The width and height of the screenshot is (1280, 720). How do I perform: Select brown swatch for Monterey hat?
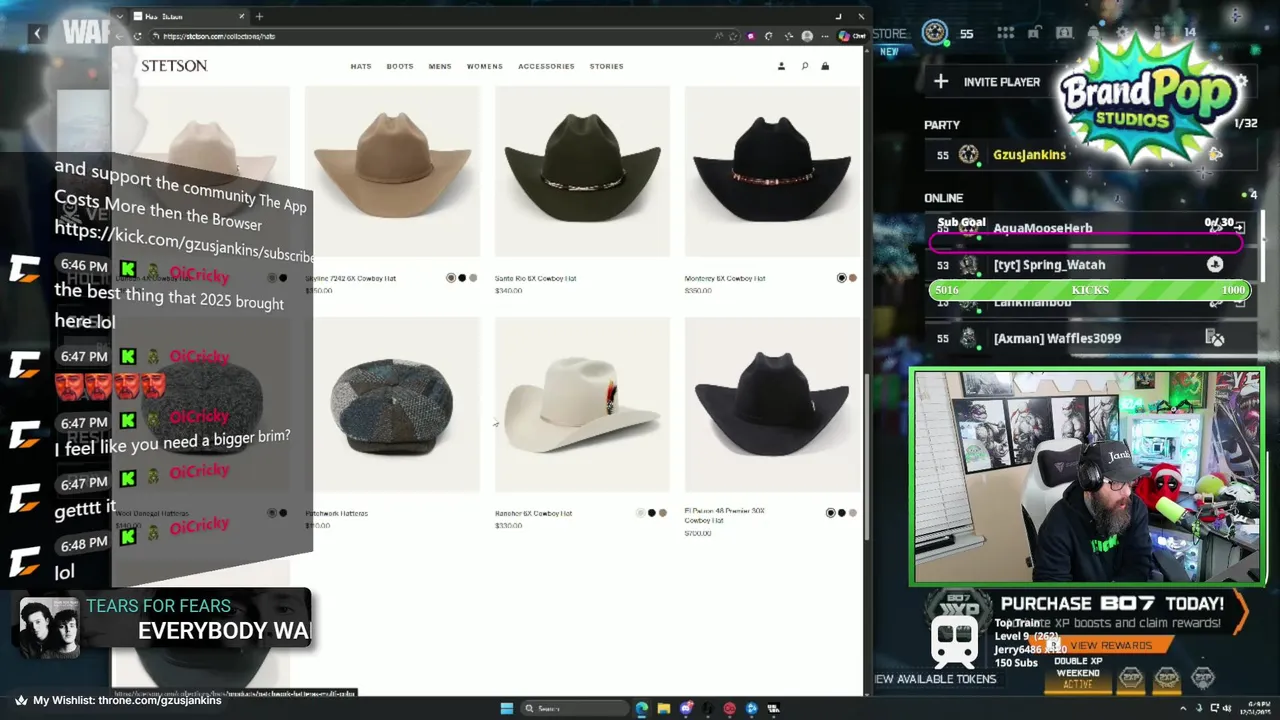[852, 278]
